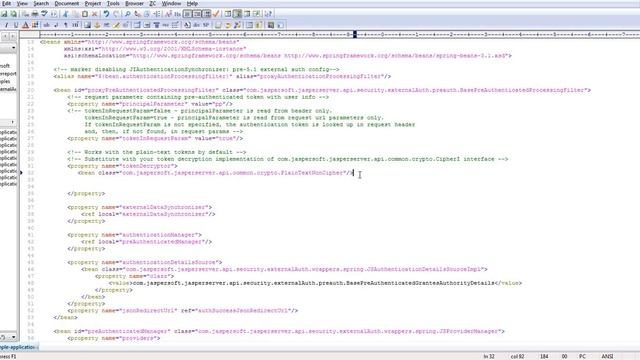This screenshot has width=640, height=360.
Task: Click the 'ANSI' encoding status entry
Action: 607,356
